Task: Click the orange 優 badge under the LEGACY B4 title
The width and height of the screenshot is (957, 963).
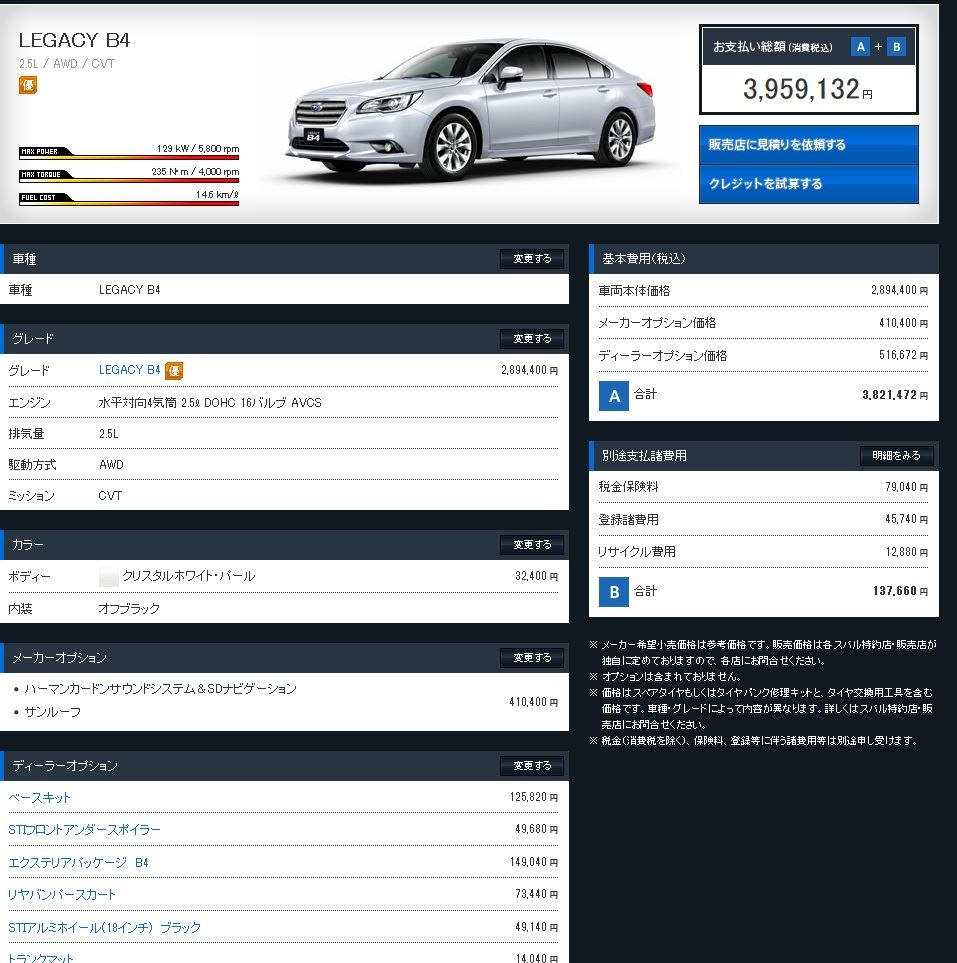Action: [28, 85]
